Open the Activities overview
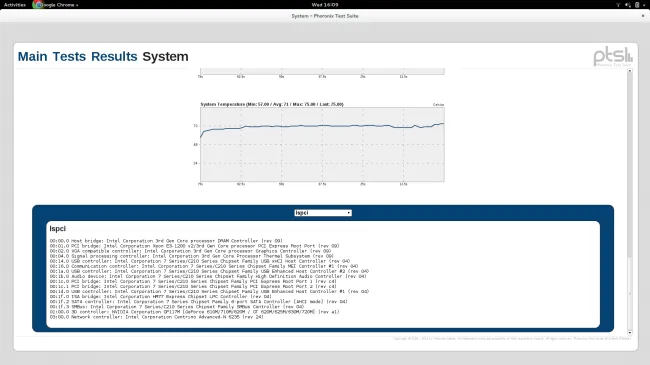 (15, 5)
